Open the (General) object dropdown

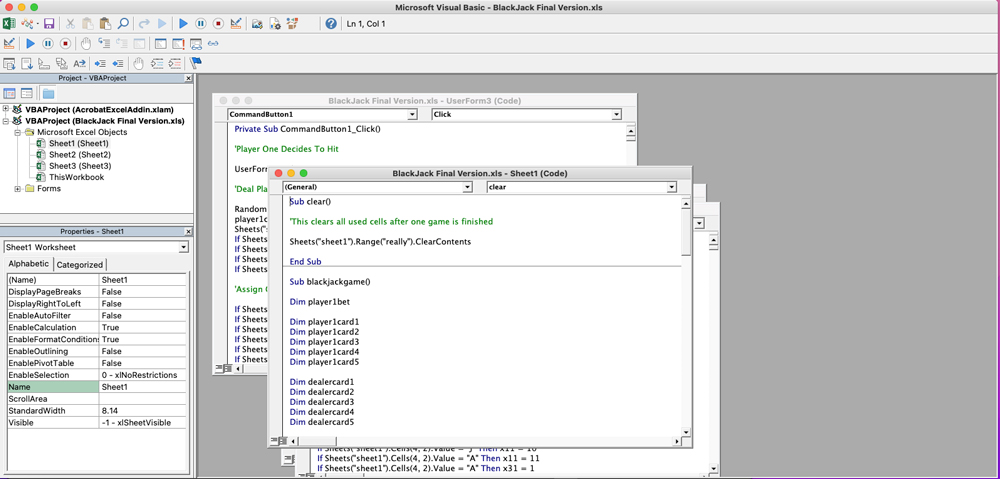[467, 187]
